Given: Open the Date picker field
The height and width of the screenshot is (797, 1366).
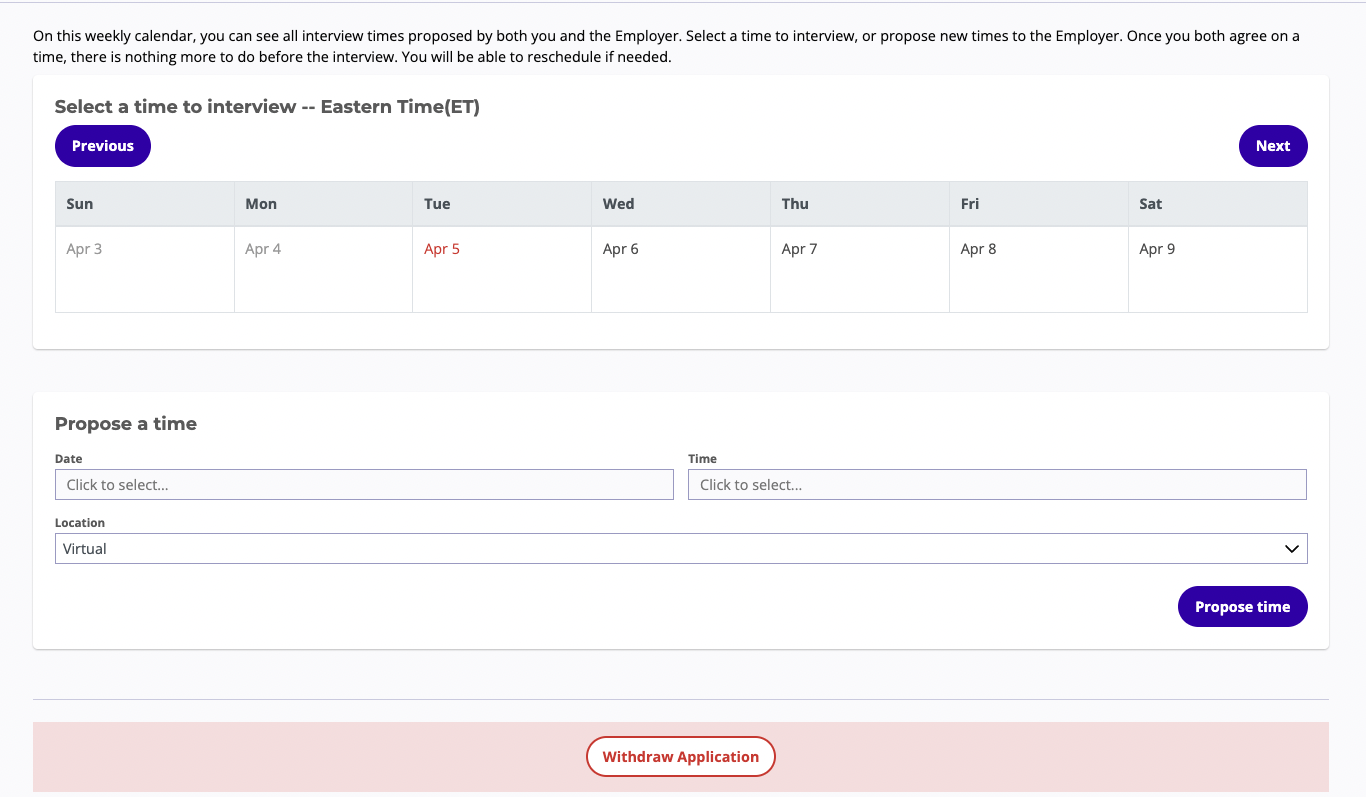Looking at the screenshot, I should 364,485.
